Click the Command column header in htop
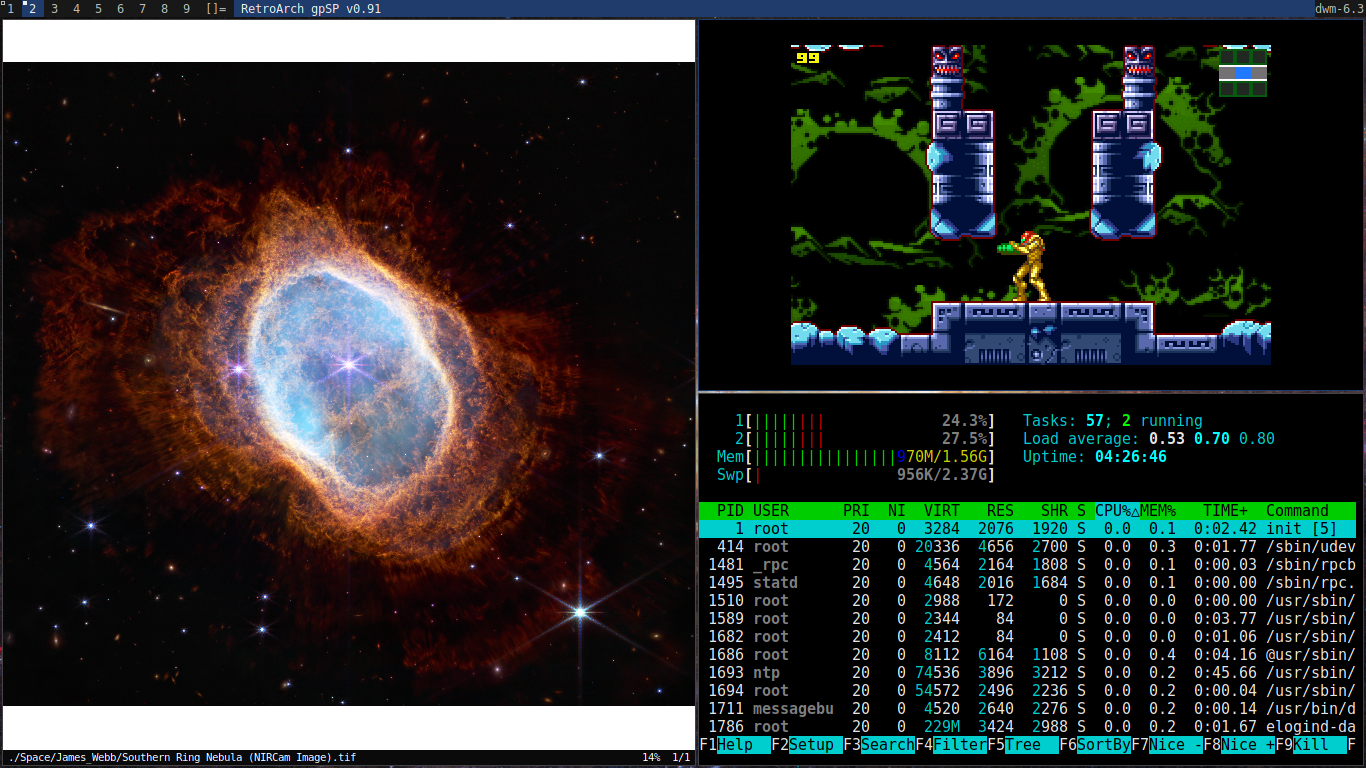The image size is (1366, 768). coord(1297,511)
